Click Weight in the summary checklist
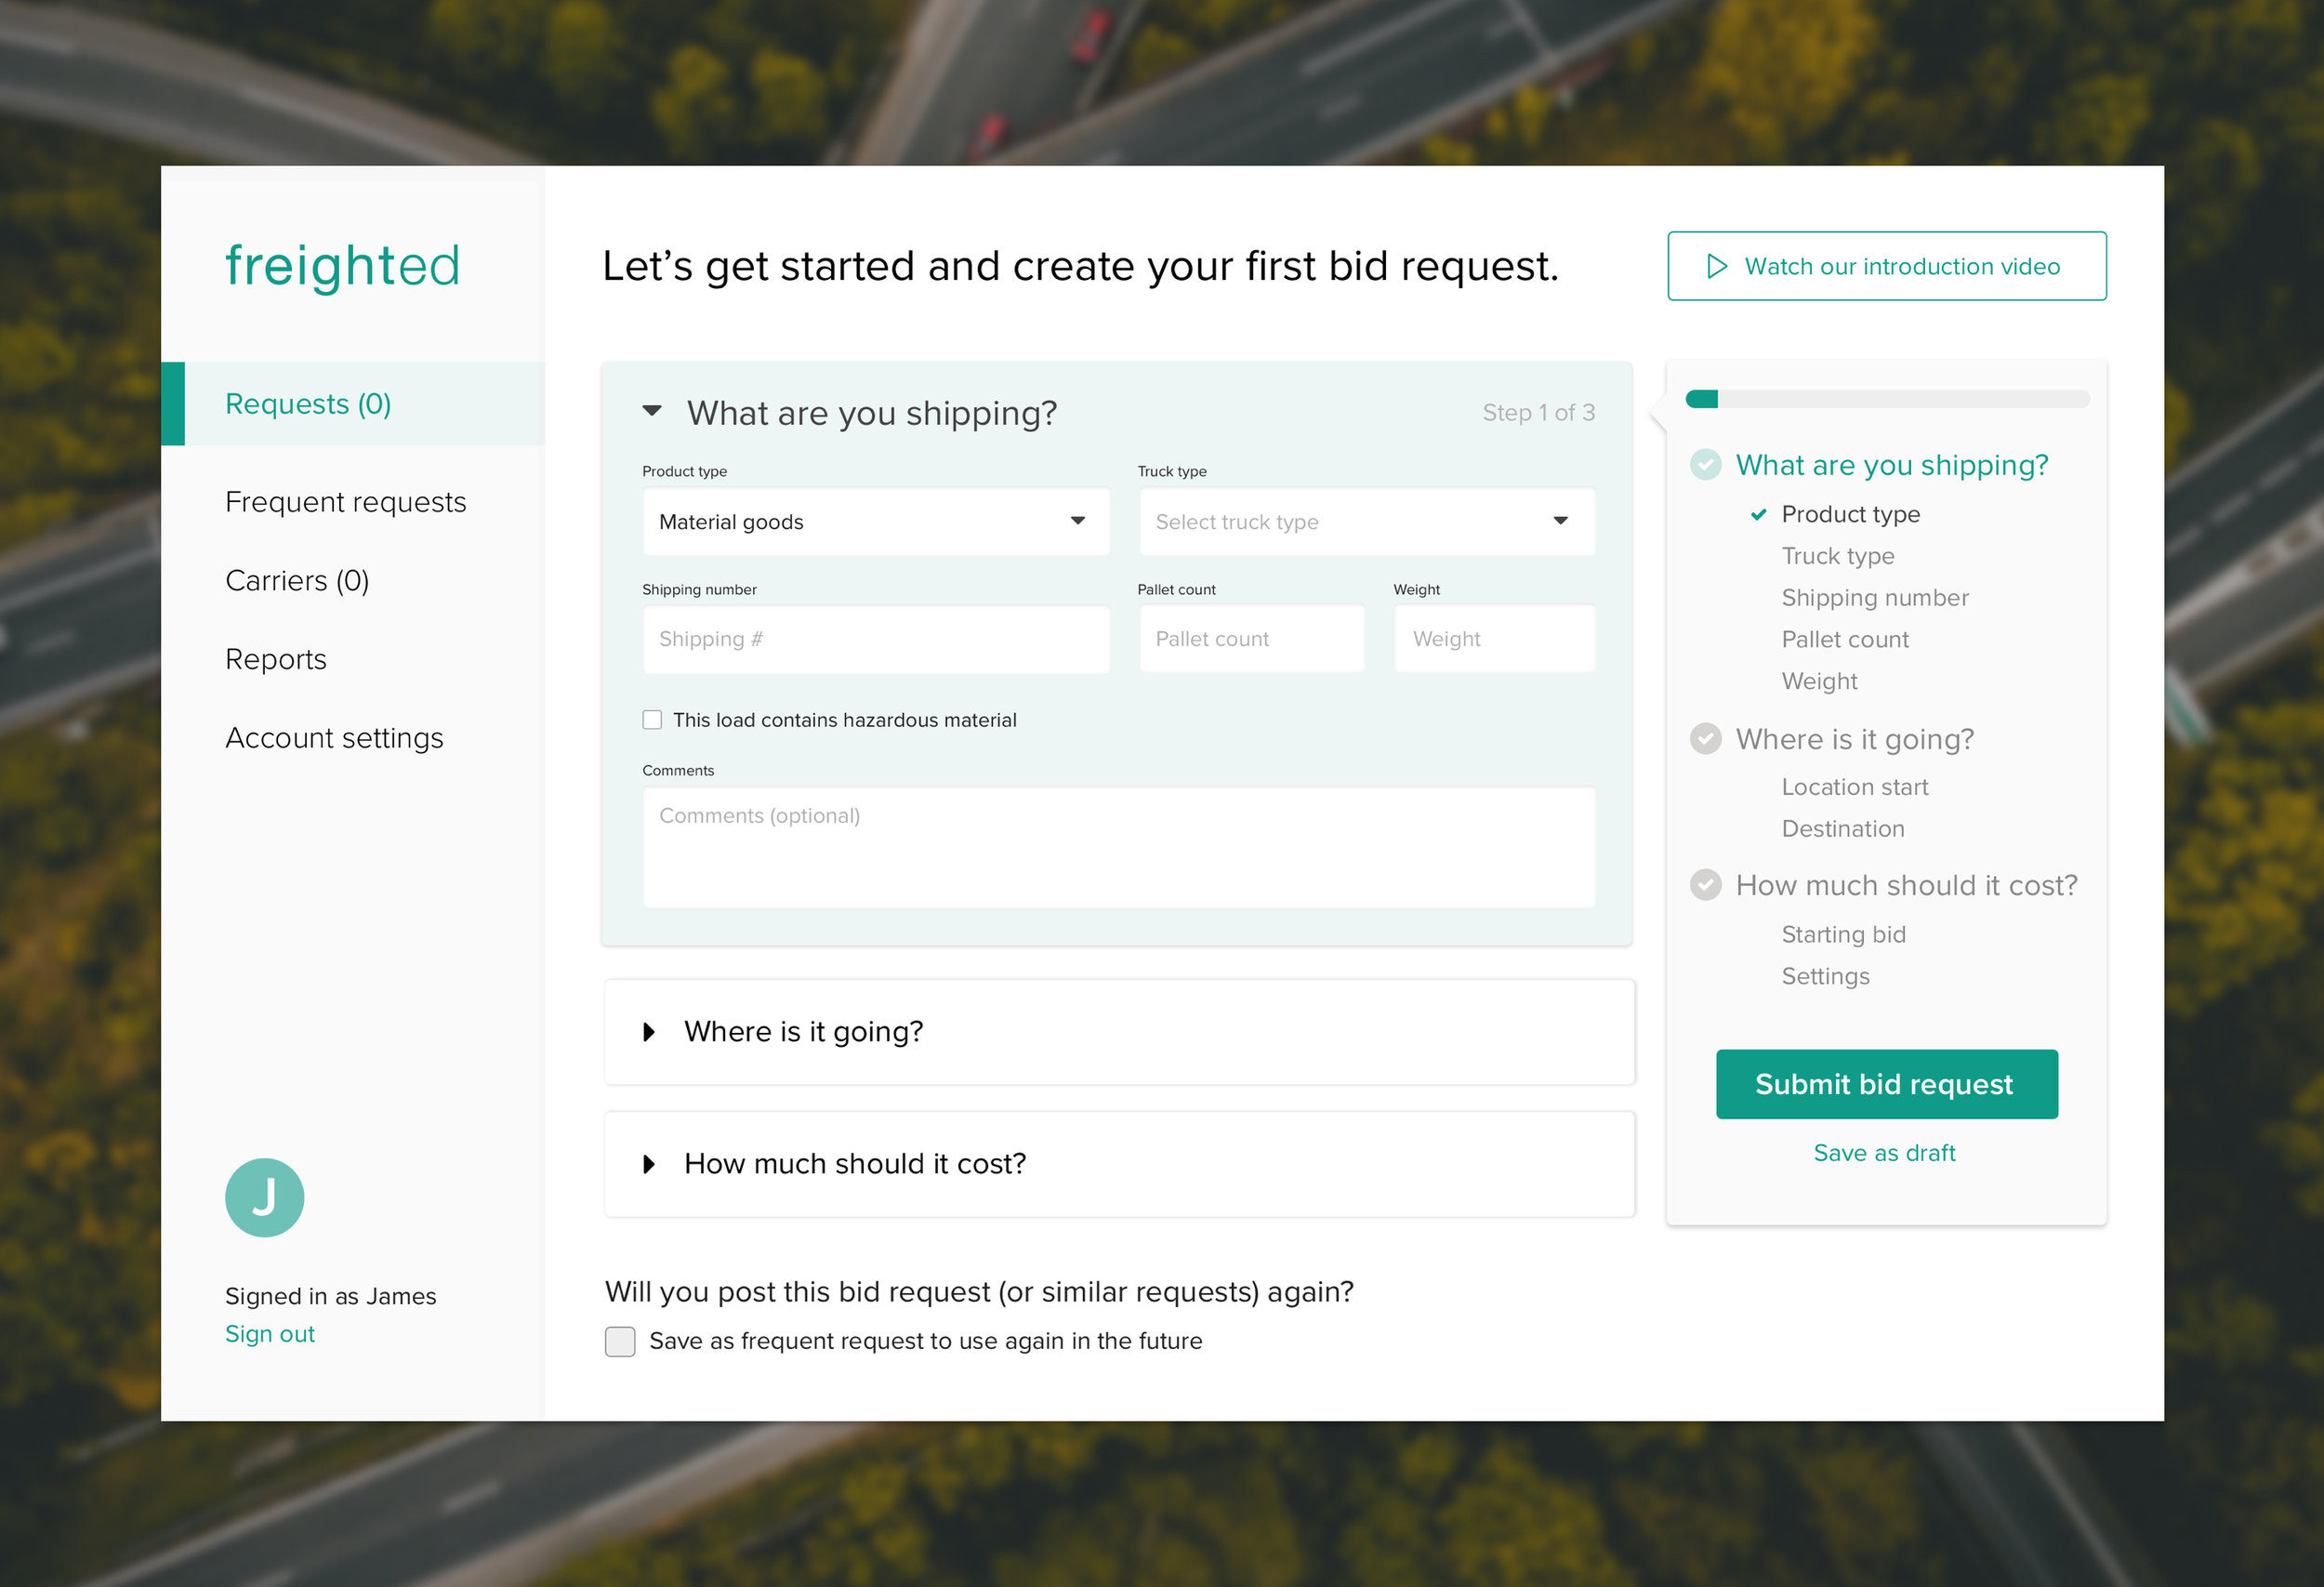 pos(1819,681)
